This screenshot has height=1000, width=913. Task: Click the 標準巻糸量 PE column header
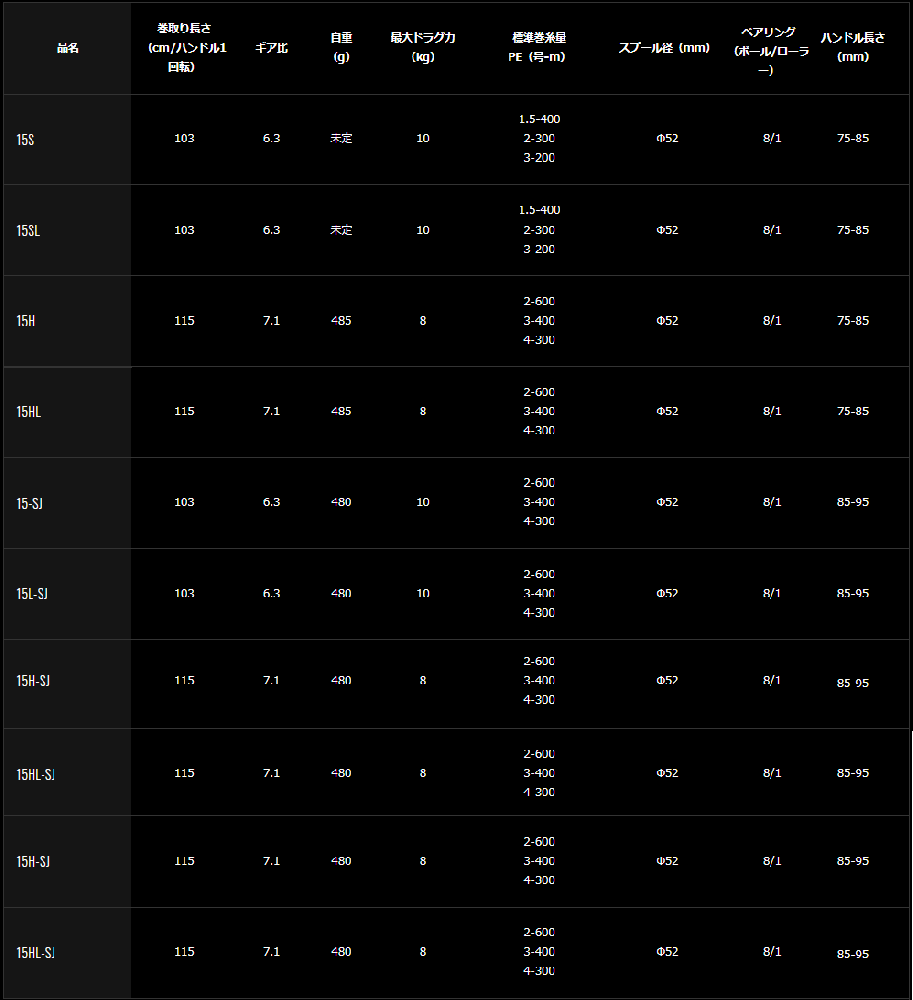click(x=538, y=47)
